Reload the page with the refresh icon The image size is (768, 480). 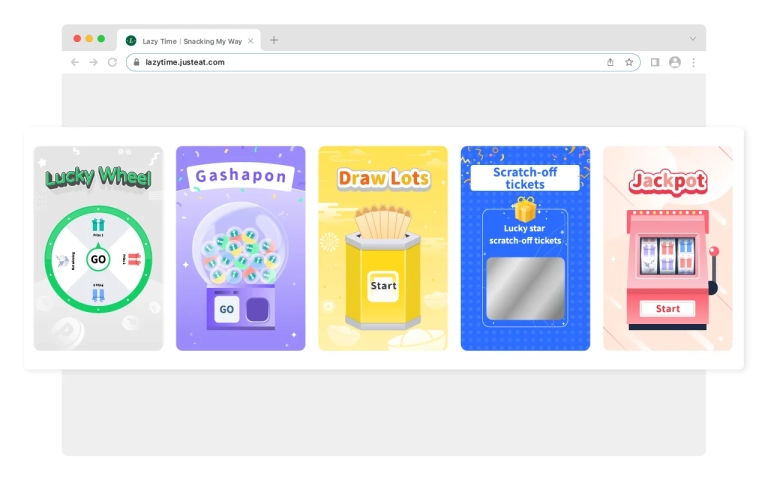tap(112, 62)
